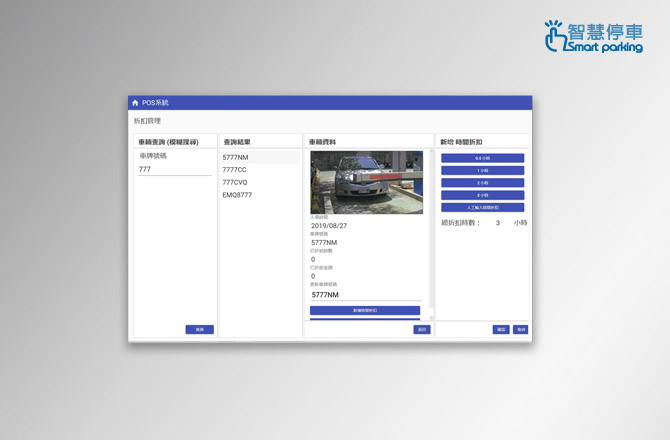
Task: Add a 3 小時 time discount
Action: pyautogui.click(x=482, y=195)
